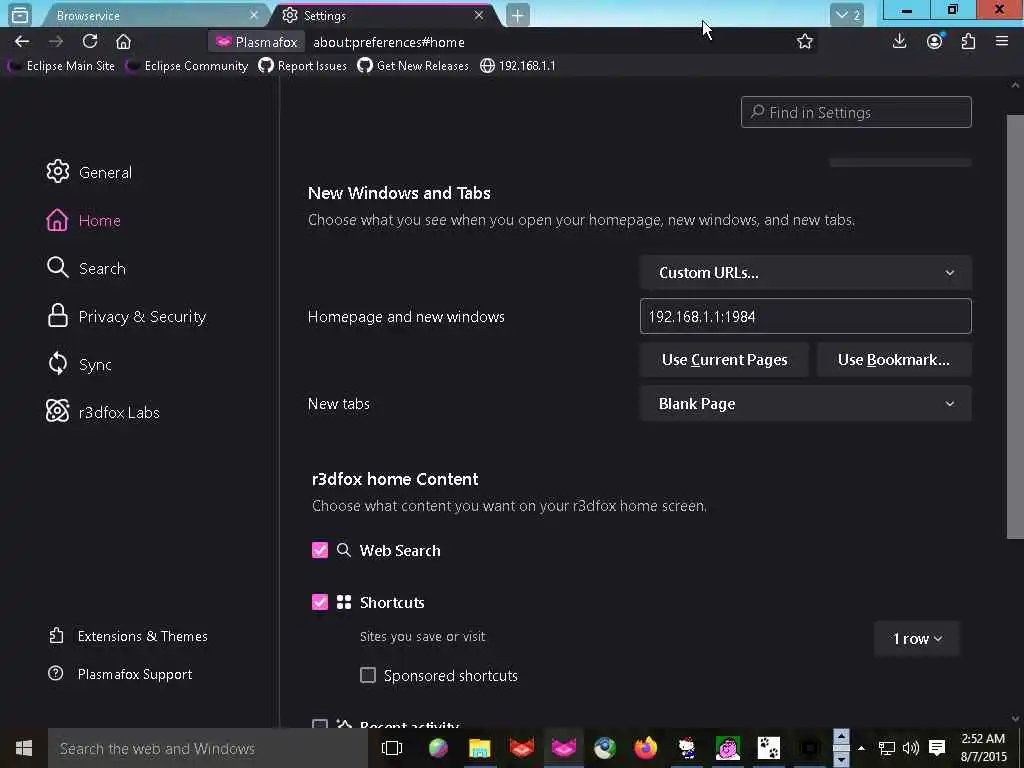
Task: Open a new tab with plus button
Action: (517, 15)
